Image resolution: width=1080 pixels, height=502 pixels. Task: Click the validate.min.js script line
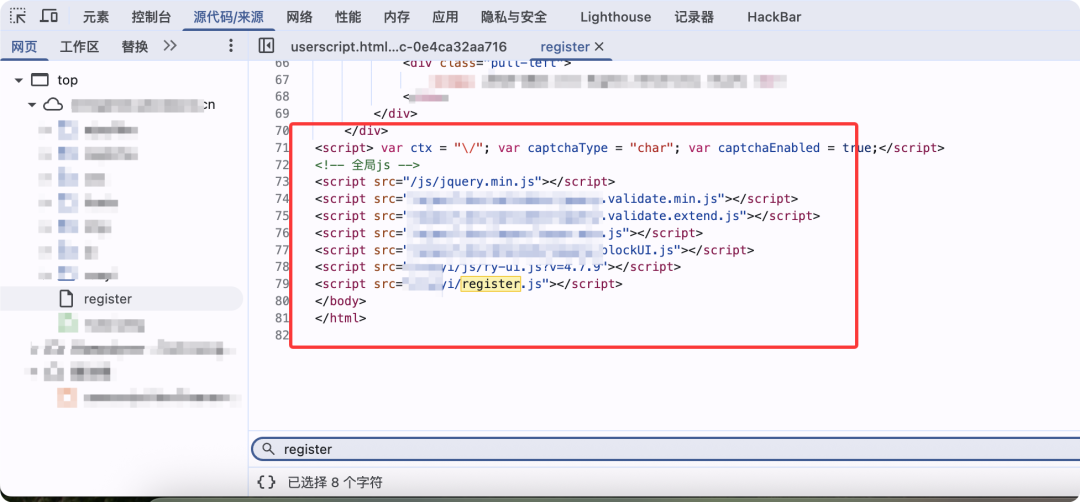pyautogui.click(x=557, y=199)
